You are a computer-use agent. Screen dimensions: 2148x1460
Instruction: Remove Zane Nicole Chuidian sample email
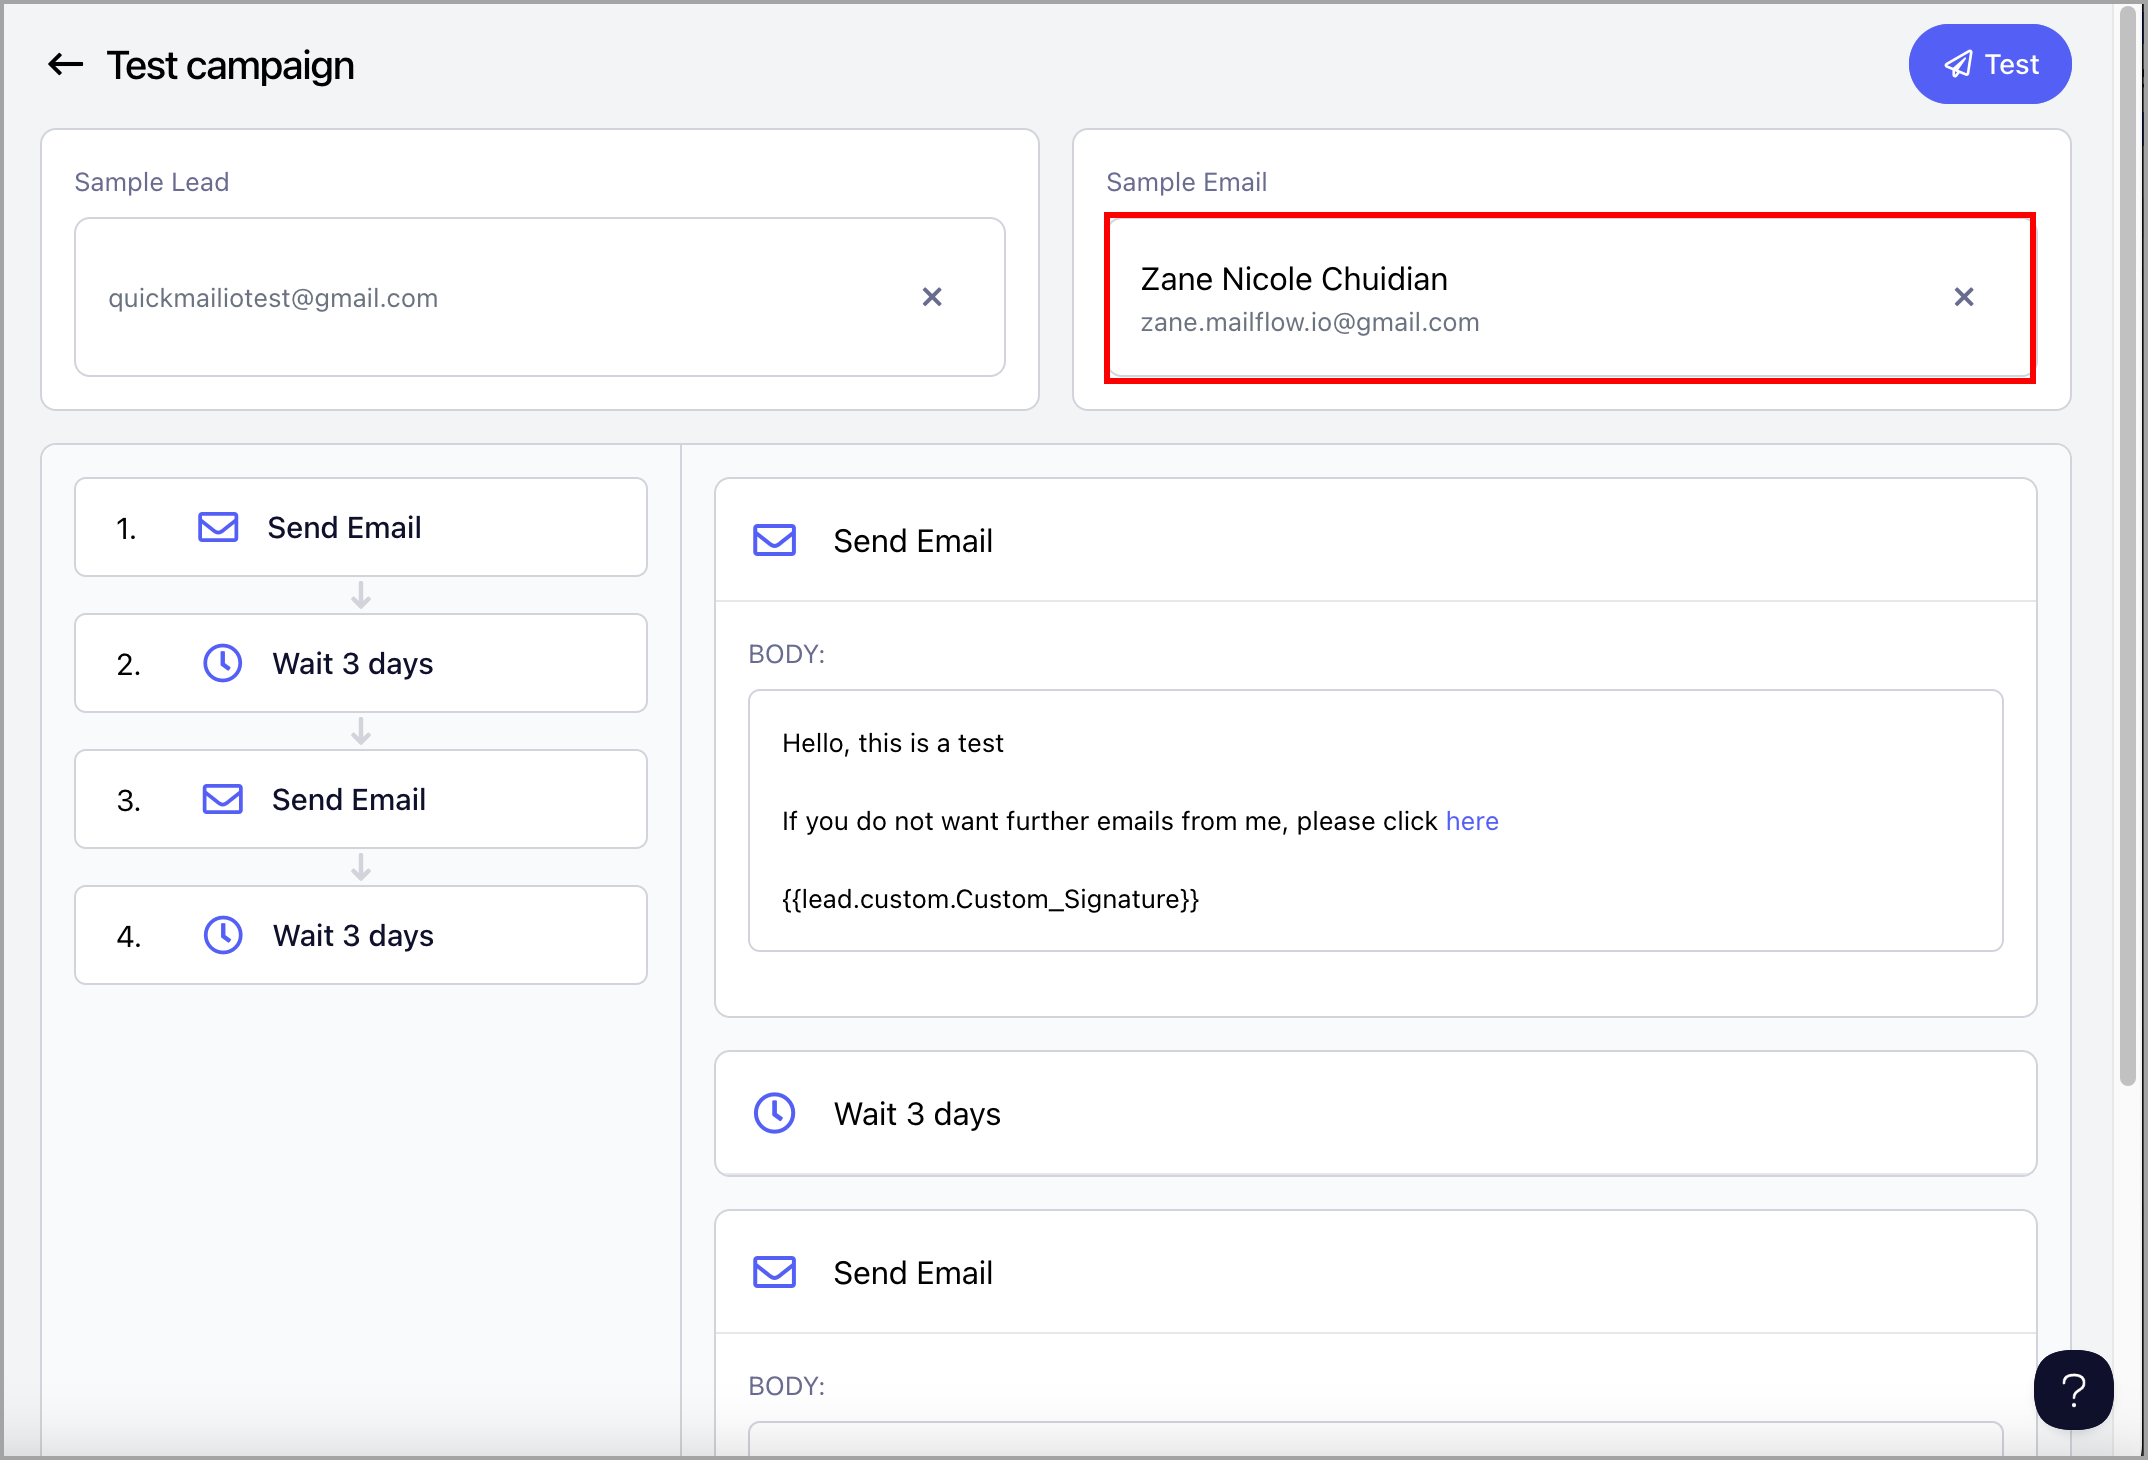click(1964, 297)
